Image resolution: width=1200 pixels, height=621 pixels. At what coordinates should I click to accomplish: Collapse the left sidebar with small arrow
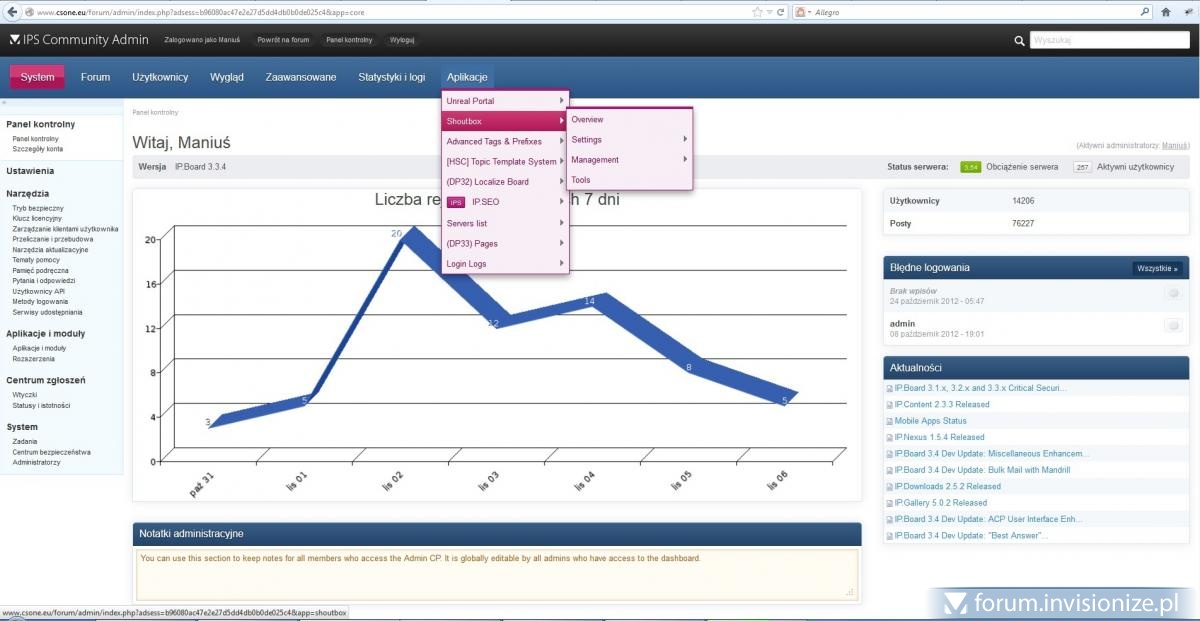point(4,103)
